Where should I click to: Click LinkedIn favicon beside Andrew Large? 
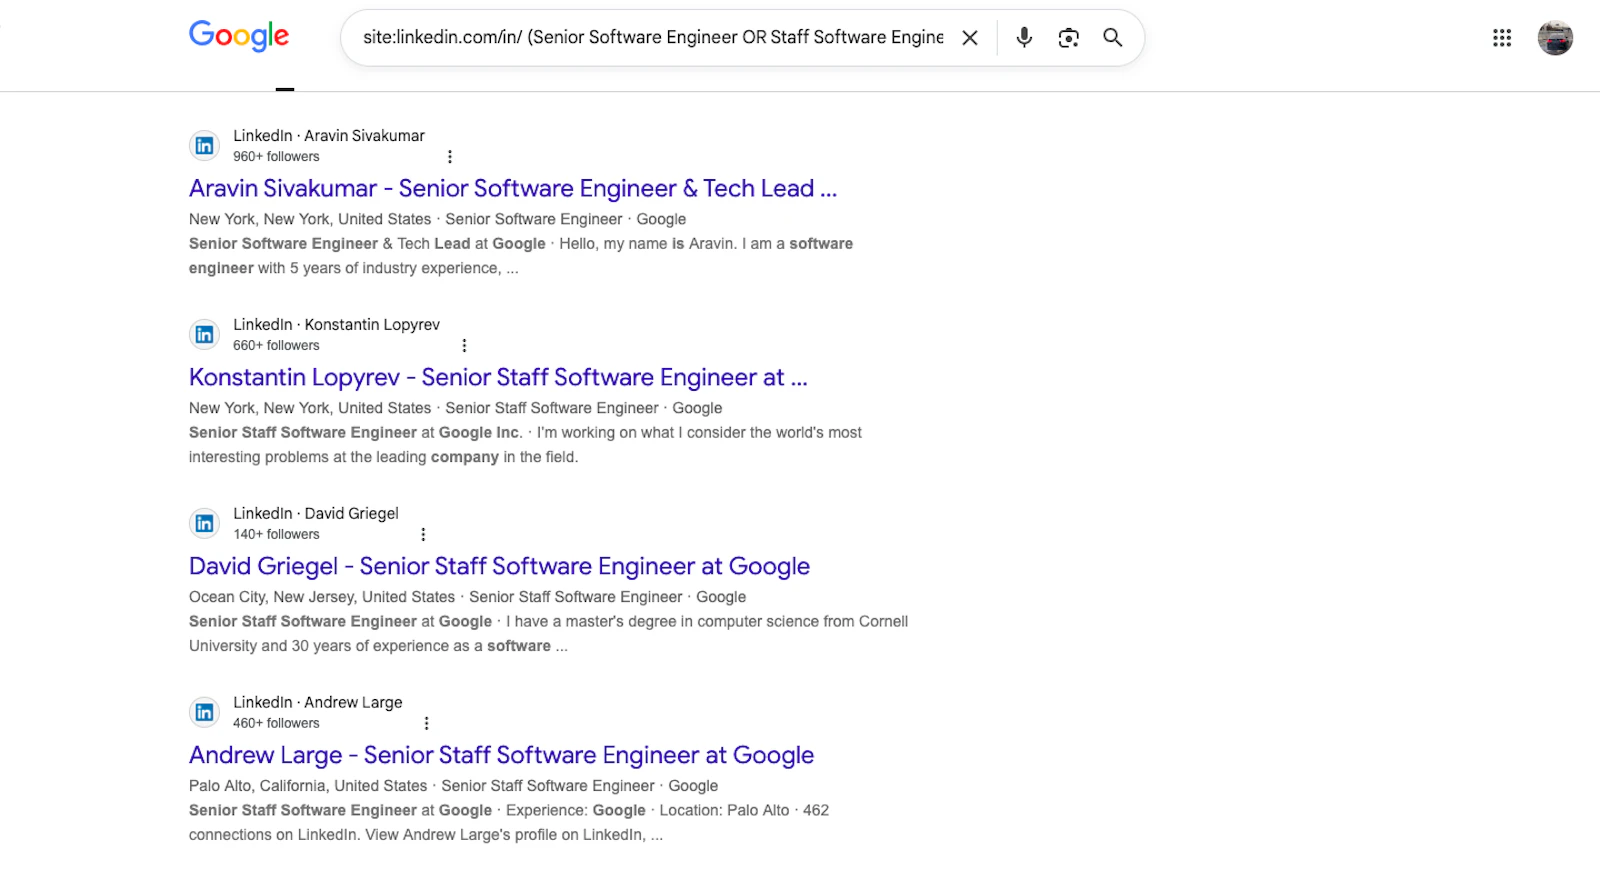(204, 713)
